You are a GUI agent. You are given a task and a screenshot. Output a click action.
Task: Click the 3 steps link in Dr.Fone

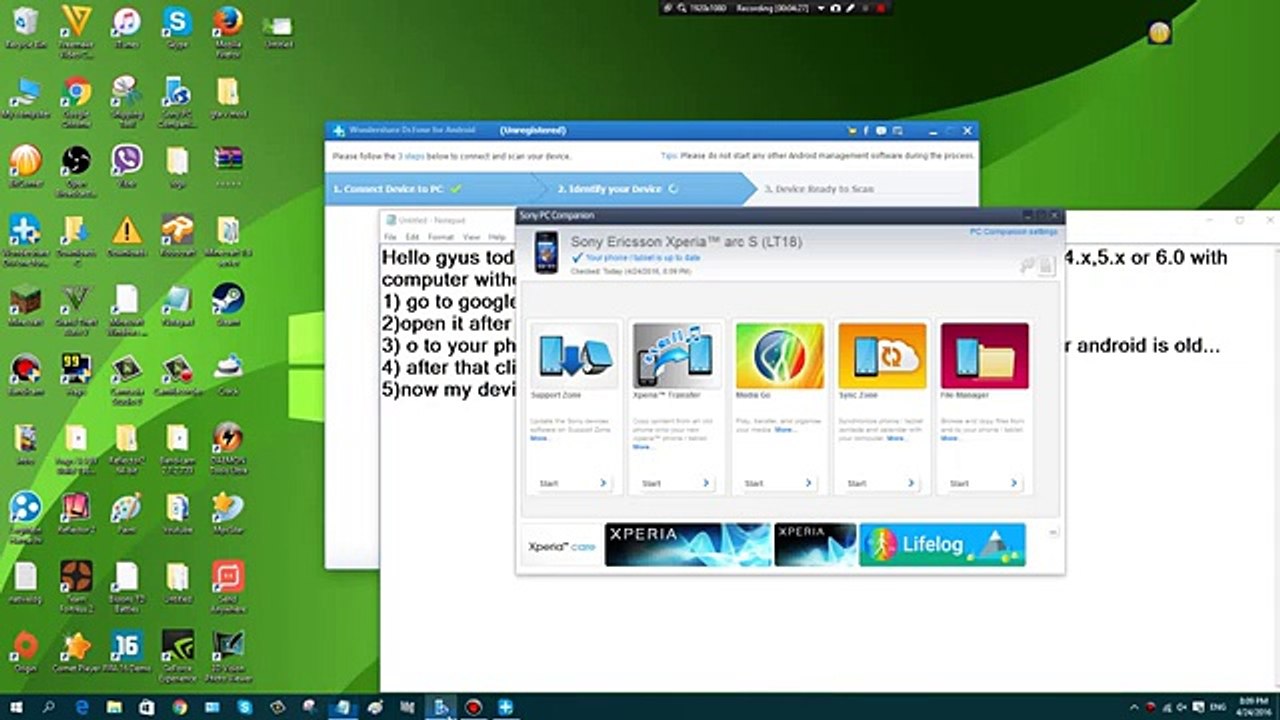coord(411,157)
